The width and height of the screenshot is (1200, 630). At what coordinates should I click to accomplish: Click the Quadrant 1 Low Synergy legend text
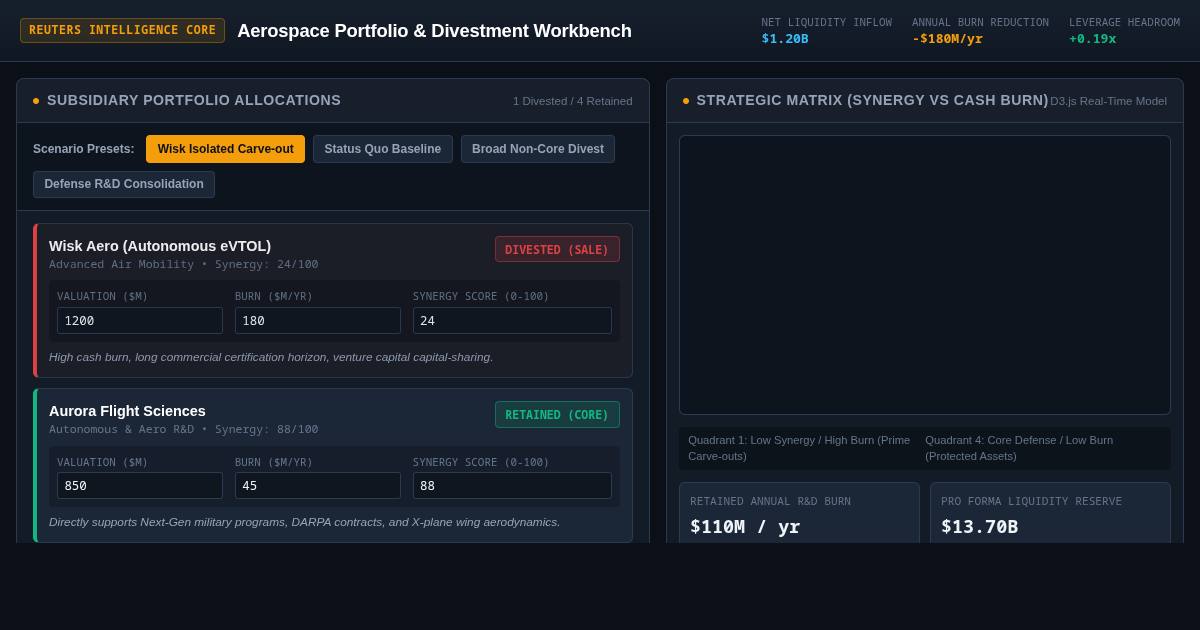pos(800,448)
